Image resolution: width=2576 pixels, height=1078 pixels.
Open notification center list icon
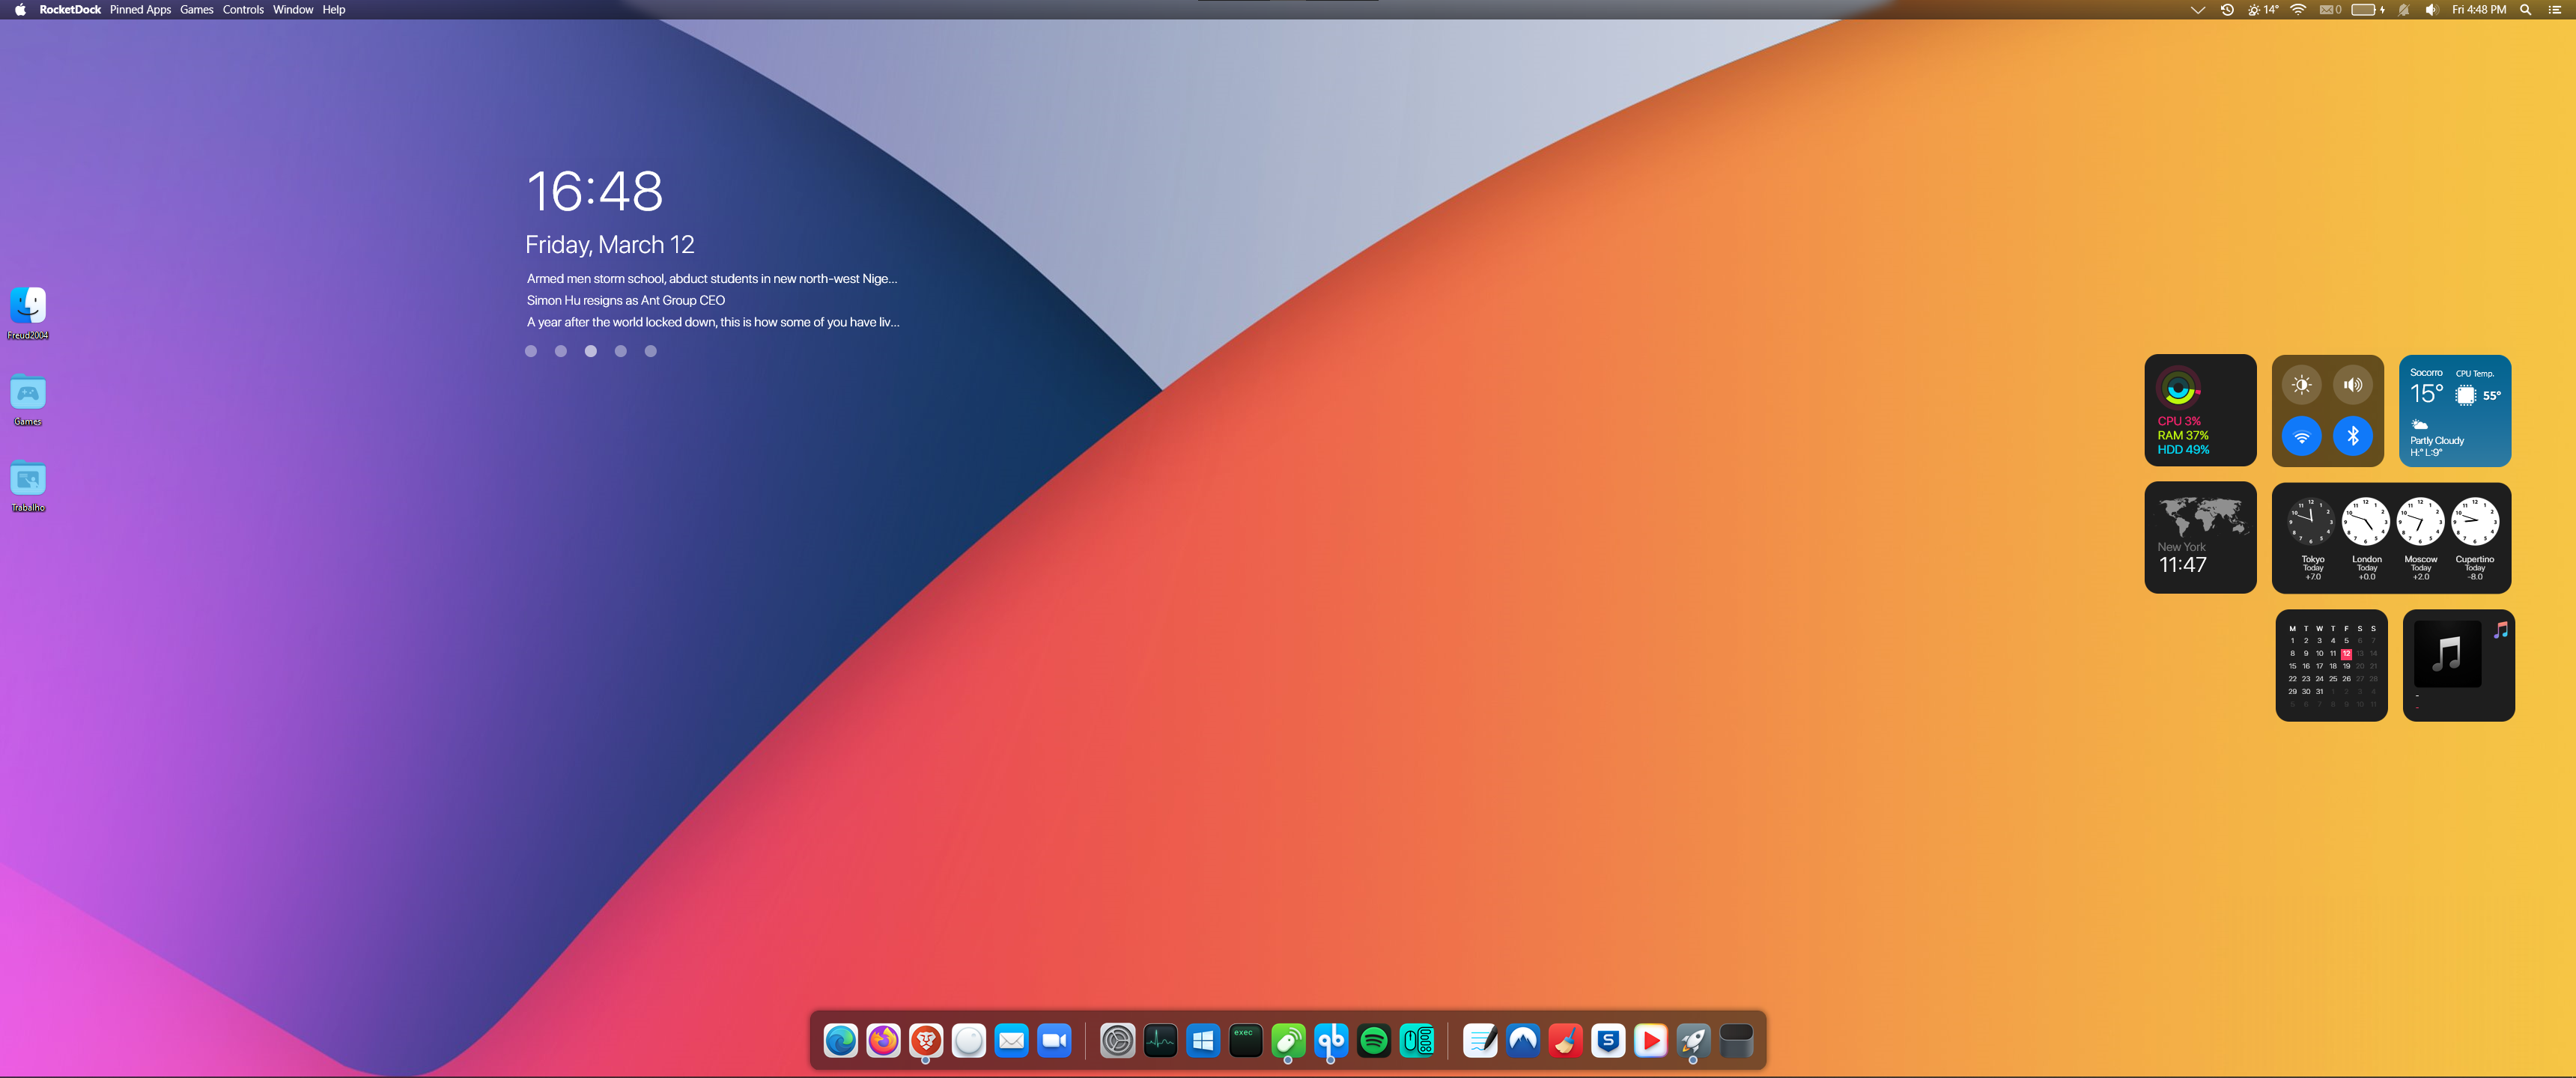pyautogui.click(x=2555, y=10)
